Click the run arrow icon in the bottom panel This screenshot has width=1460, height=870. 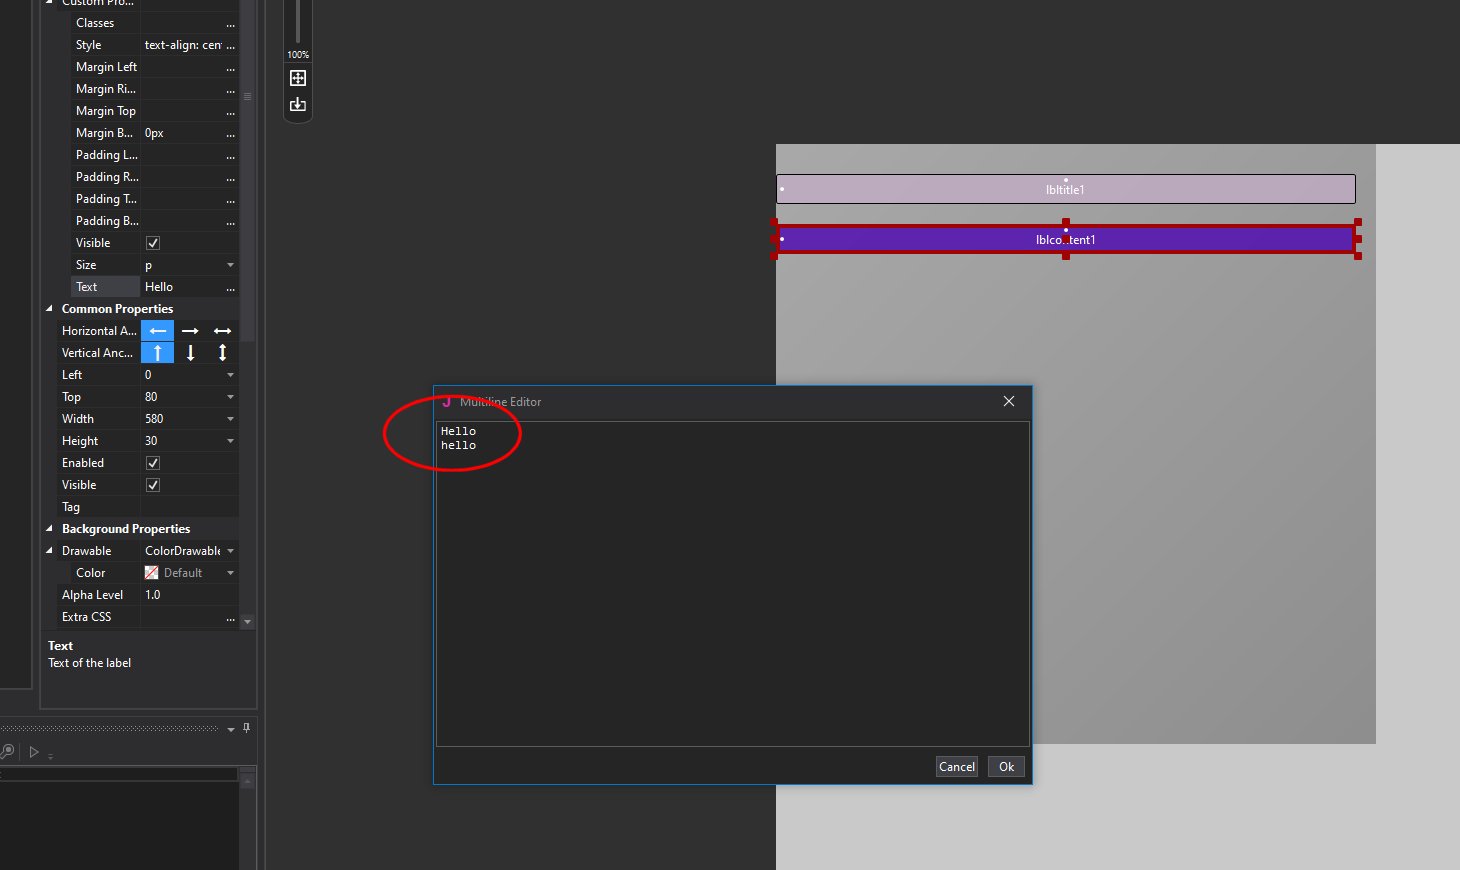click(x=33, y=752)
